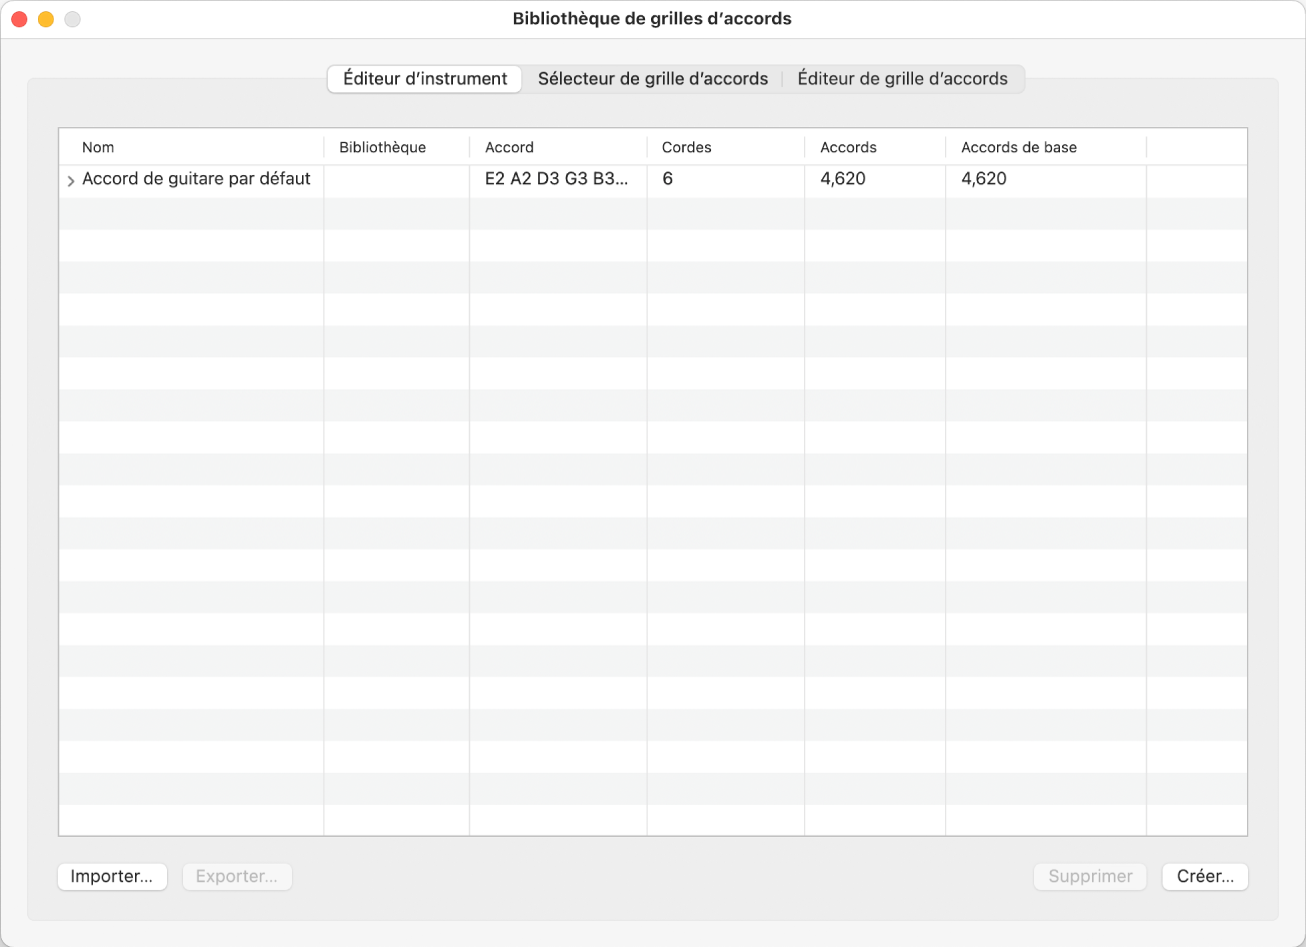Click the Créer… button

click(1205, 877)
